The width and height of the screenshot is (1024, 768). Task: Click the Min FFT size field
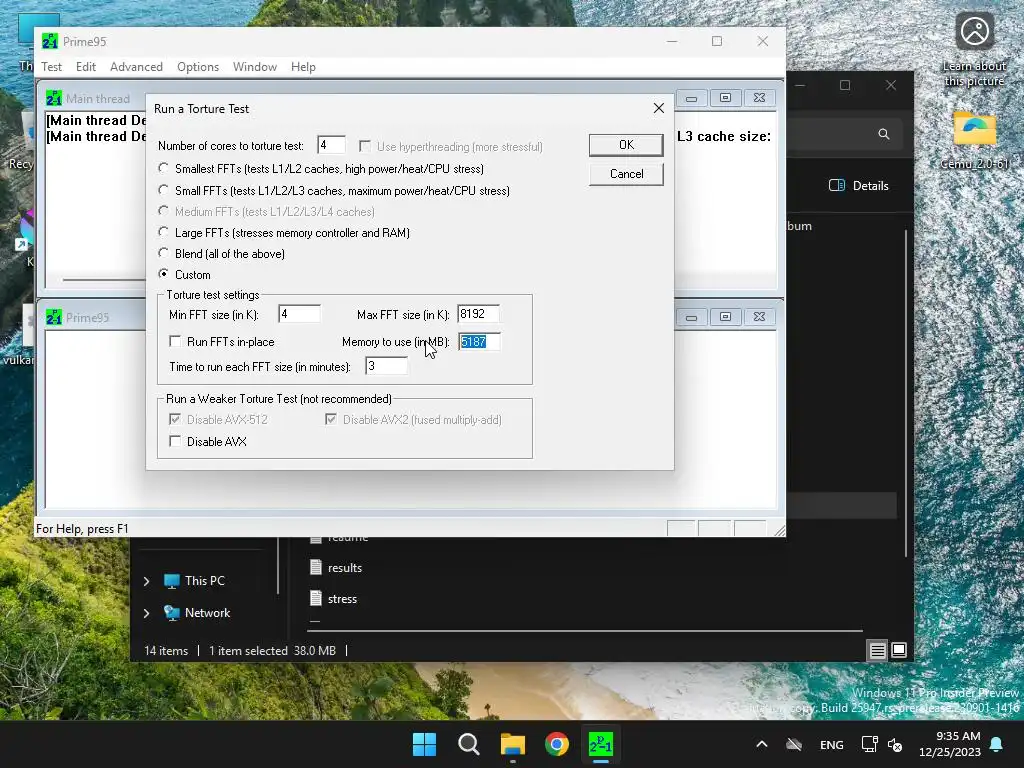[x=299, y=314]
